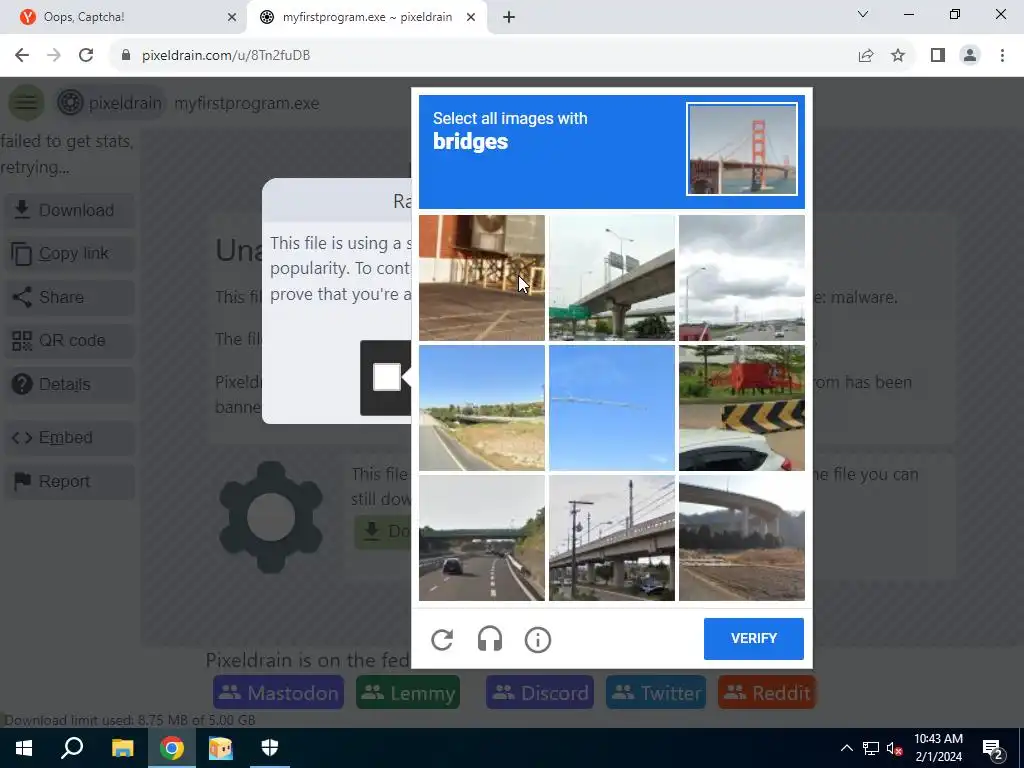Screen dimensions: 1024x768
Task: Toggle the browser side panel
Action: click(x=938, y=56)
